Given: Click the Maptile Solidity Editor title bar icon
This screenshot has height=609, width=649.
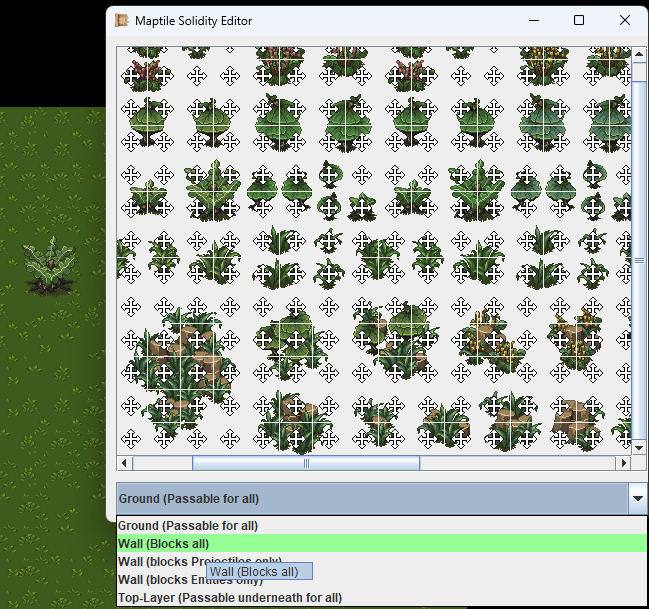Looking at the screenshot, I should tap(122, 20).
